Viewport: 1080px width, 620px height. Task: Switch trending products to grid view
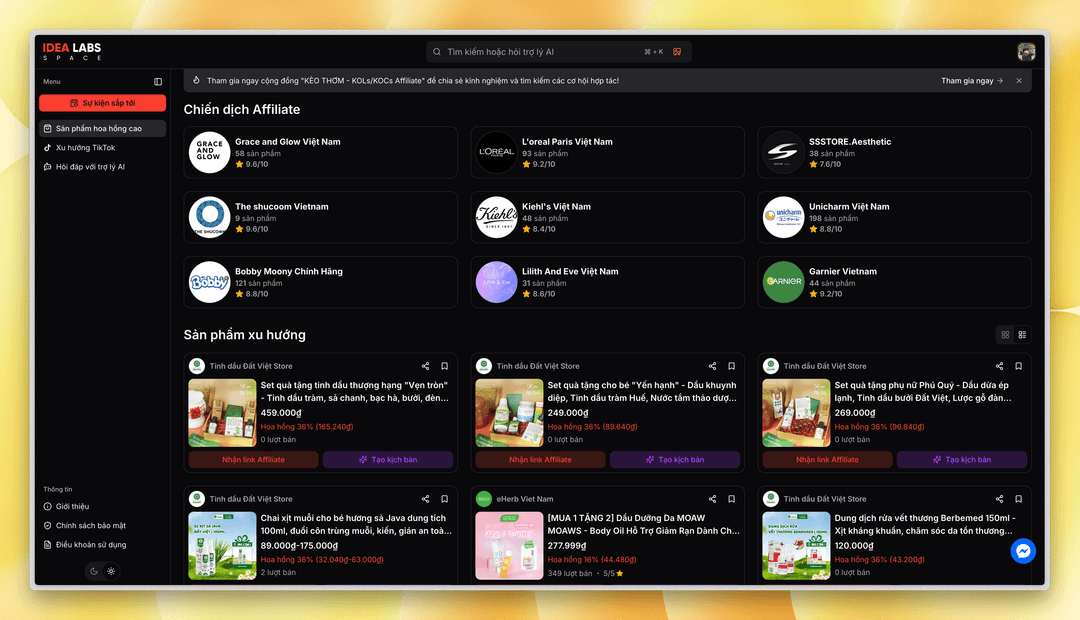[1005, 335]
